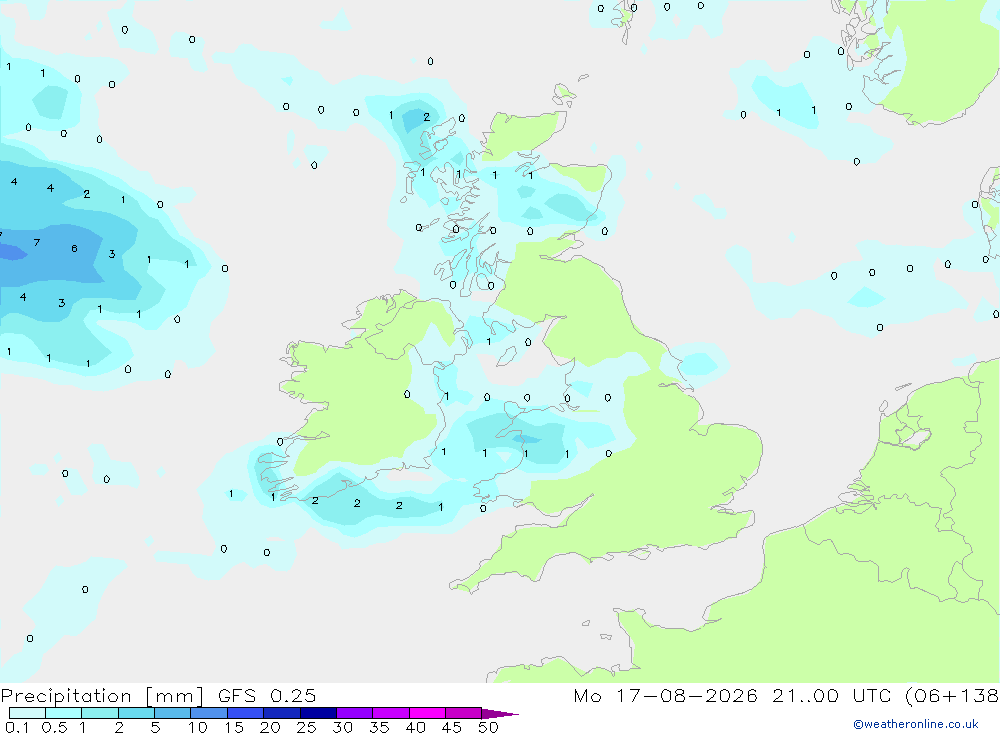Click the 40–45 mm magenta legend swatch
1000x733 pixels.
click(x=427, y=713)
